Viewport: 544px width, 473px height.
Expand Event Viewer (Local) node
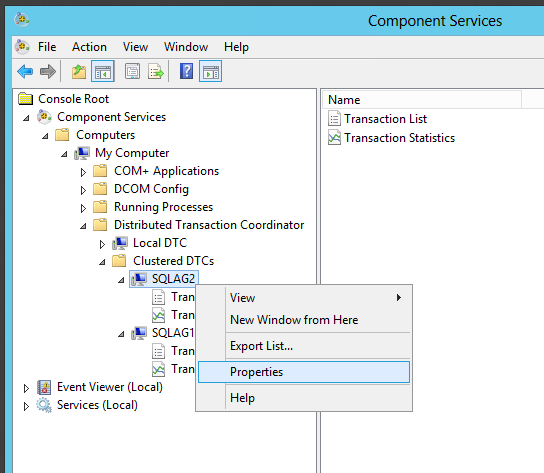tap(26, 388)
